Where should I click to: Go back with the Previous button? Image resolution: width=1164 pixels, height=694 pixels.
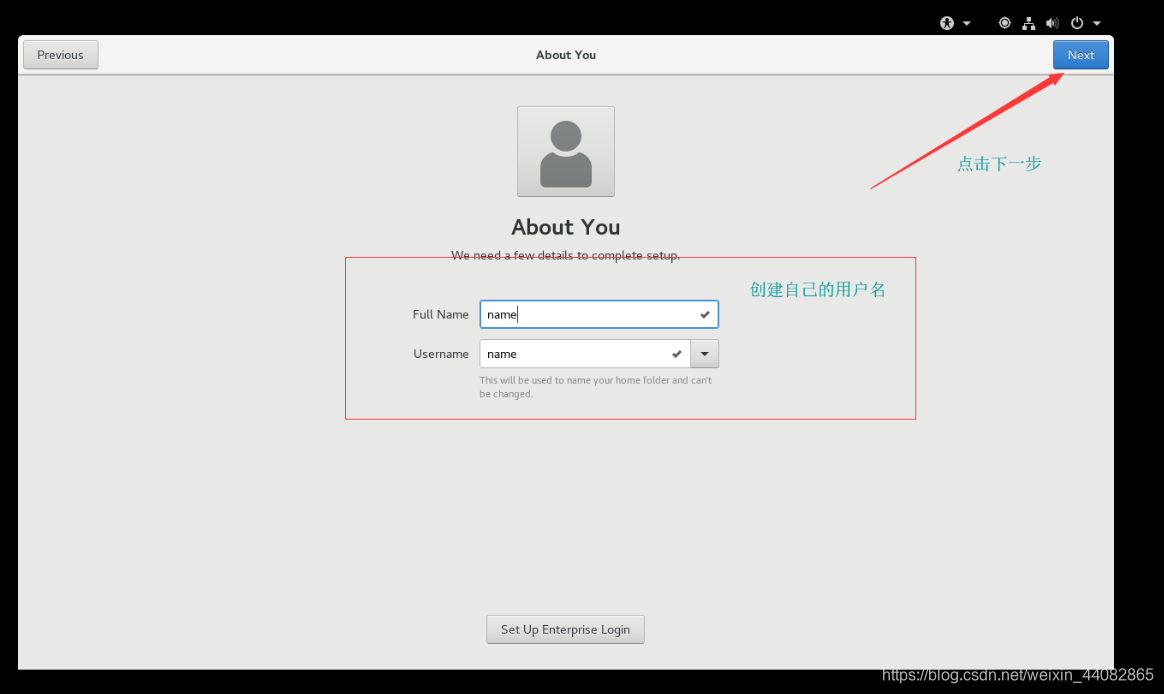[60, 55]
